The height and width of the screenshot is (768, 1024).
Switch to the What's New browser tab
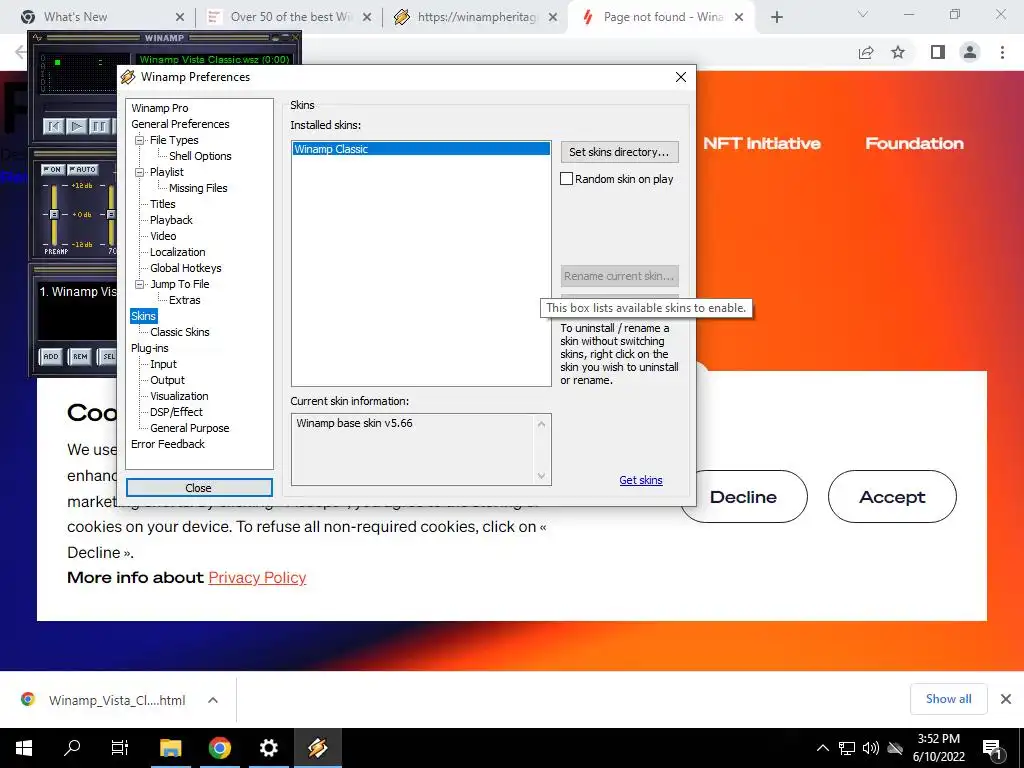click(x=98, y=17)
